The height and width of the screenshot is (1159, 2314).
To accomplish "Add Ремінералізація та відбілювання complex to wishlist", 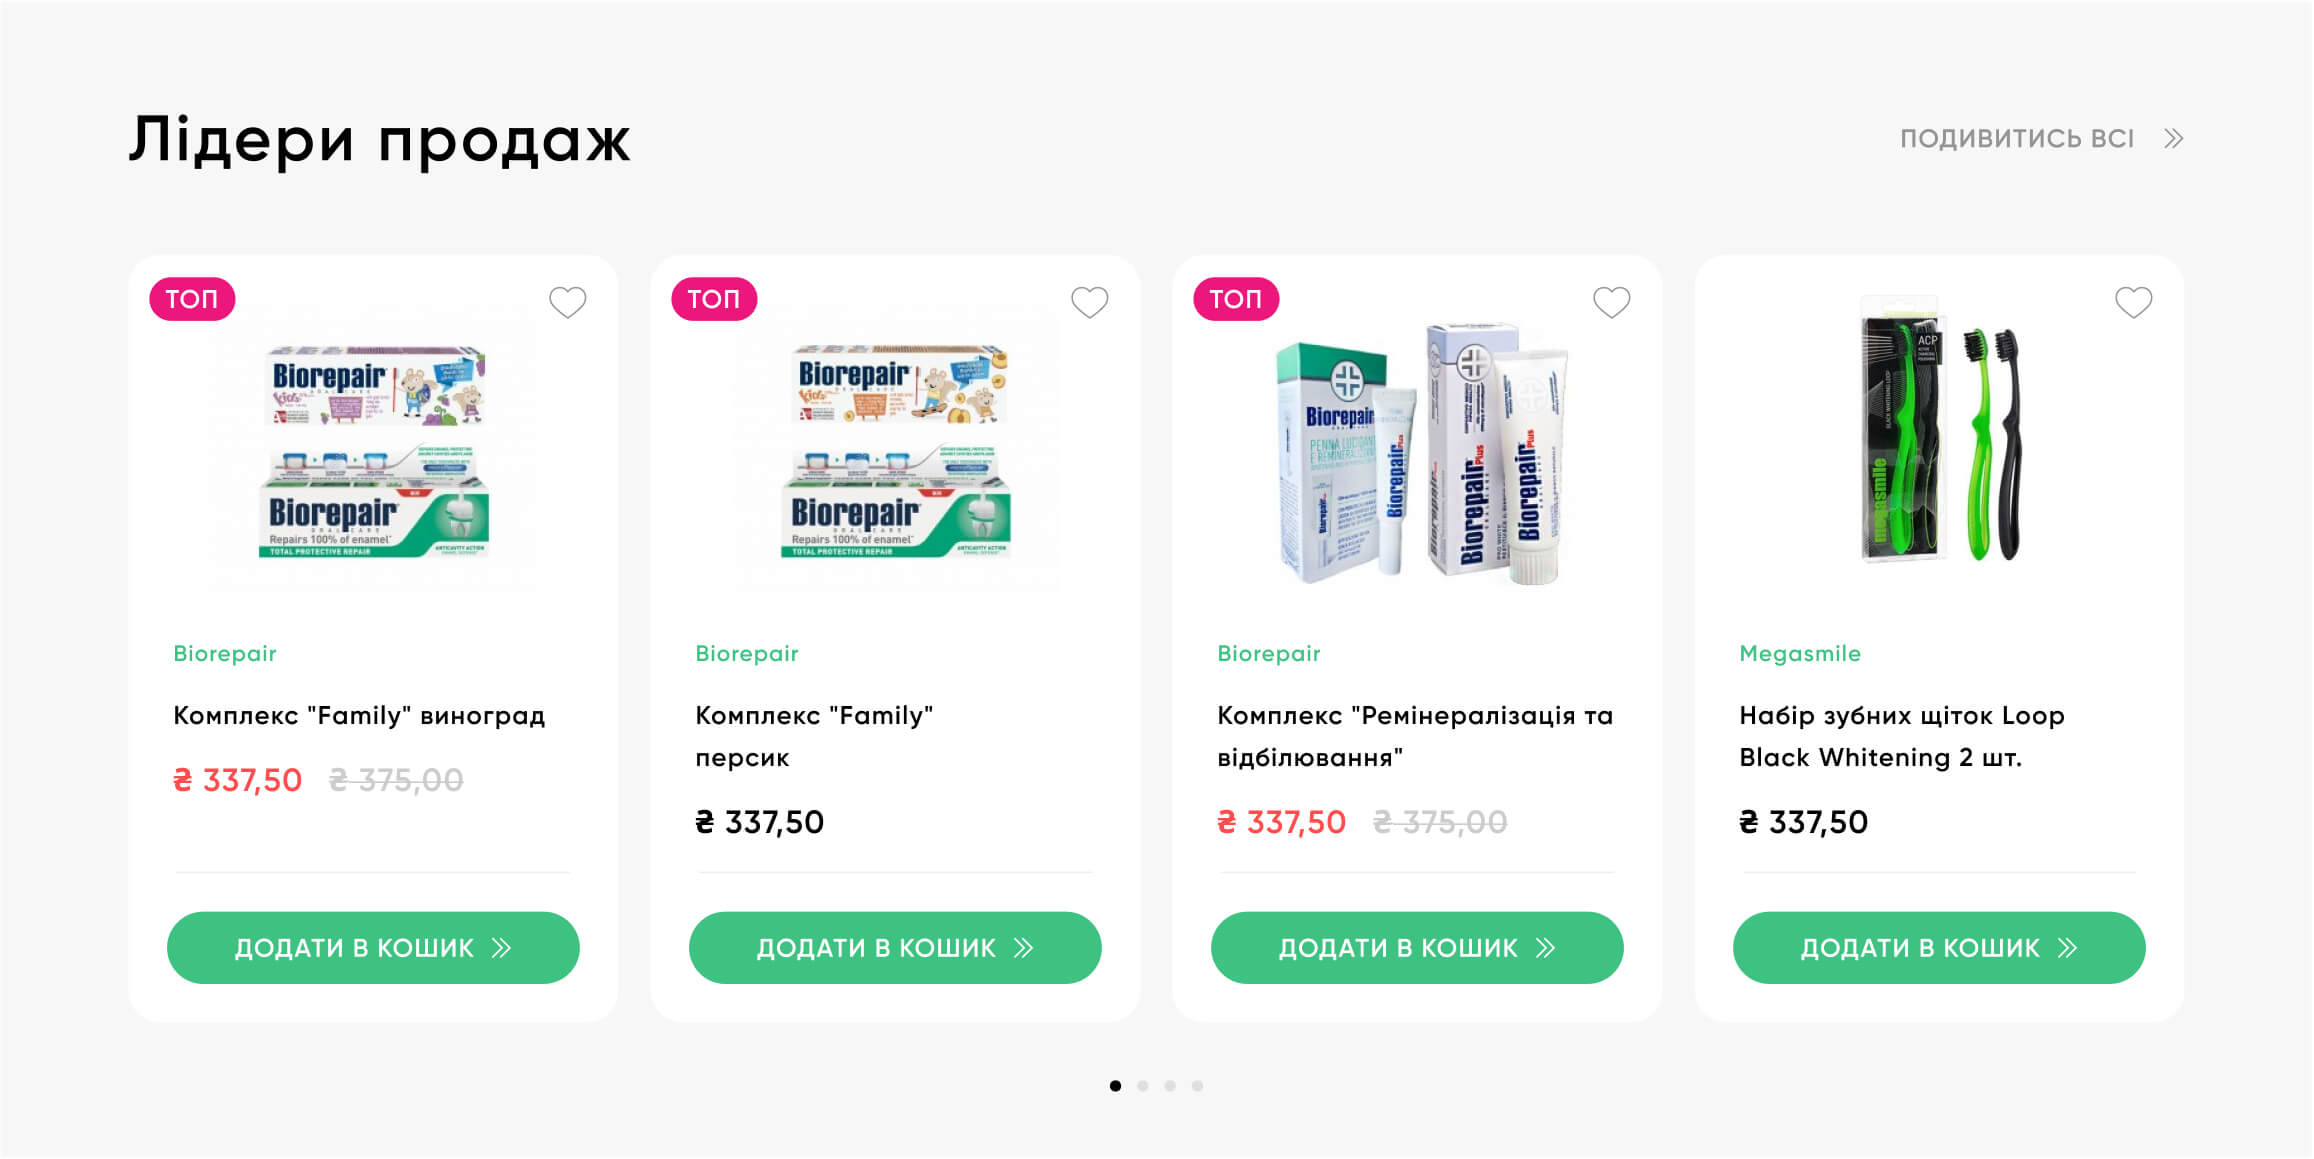I will [x=1611, y=302].
